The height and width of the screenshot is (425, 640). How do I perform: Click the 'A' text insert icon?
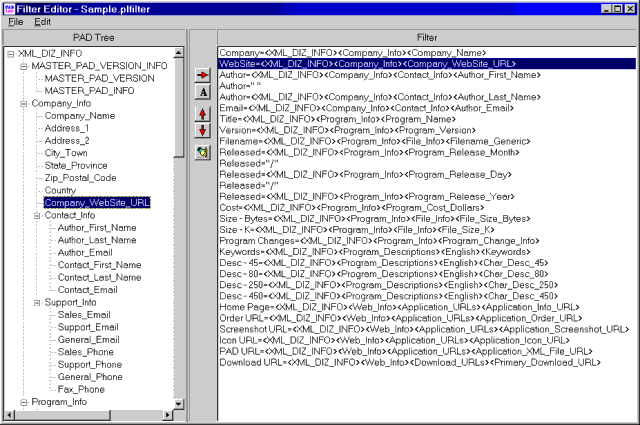pos(203,91)
